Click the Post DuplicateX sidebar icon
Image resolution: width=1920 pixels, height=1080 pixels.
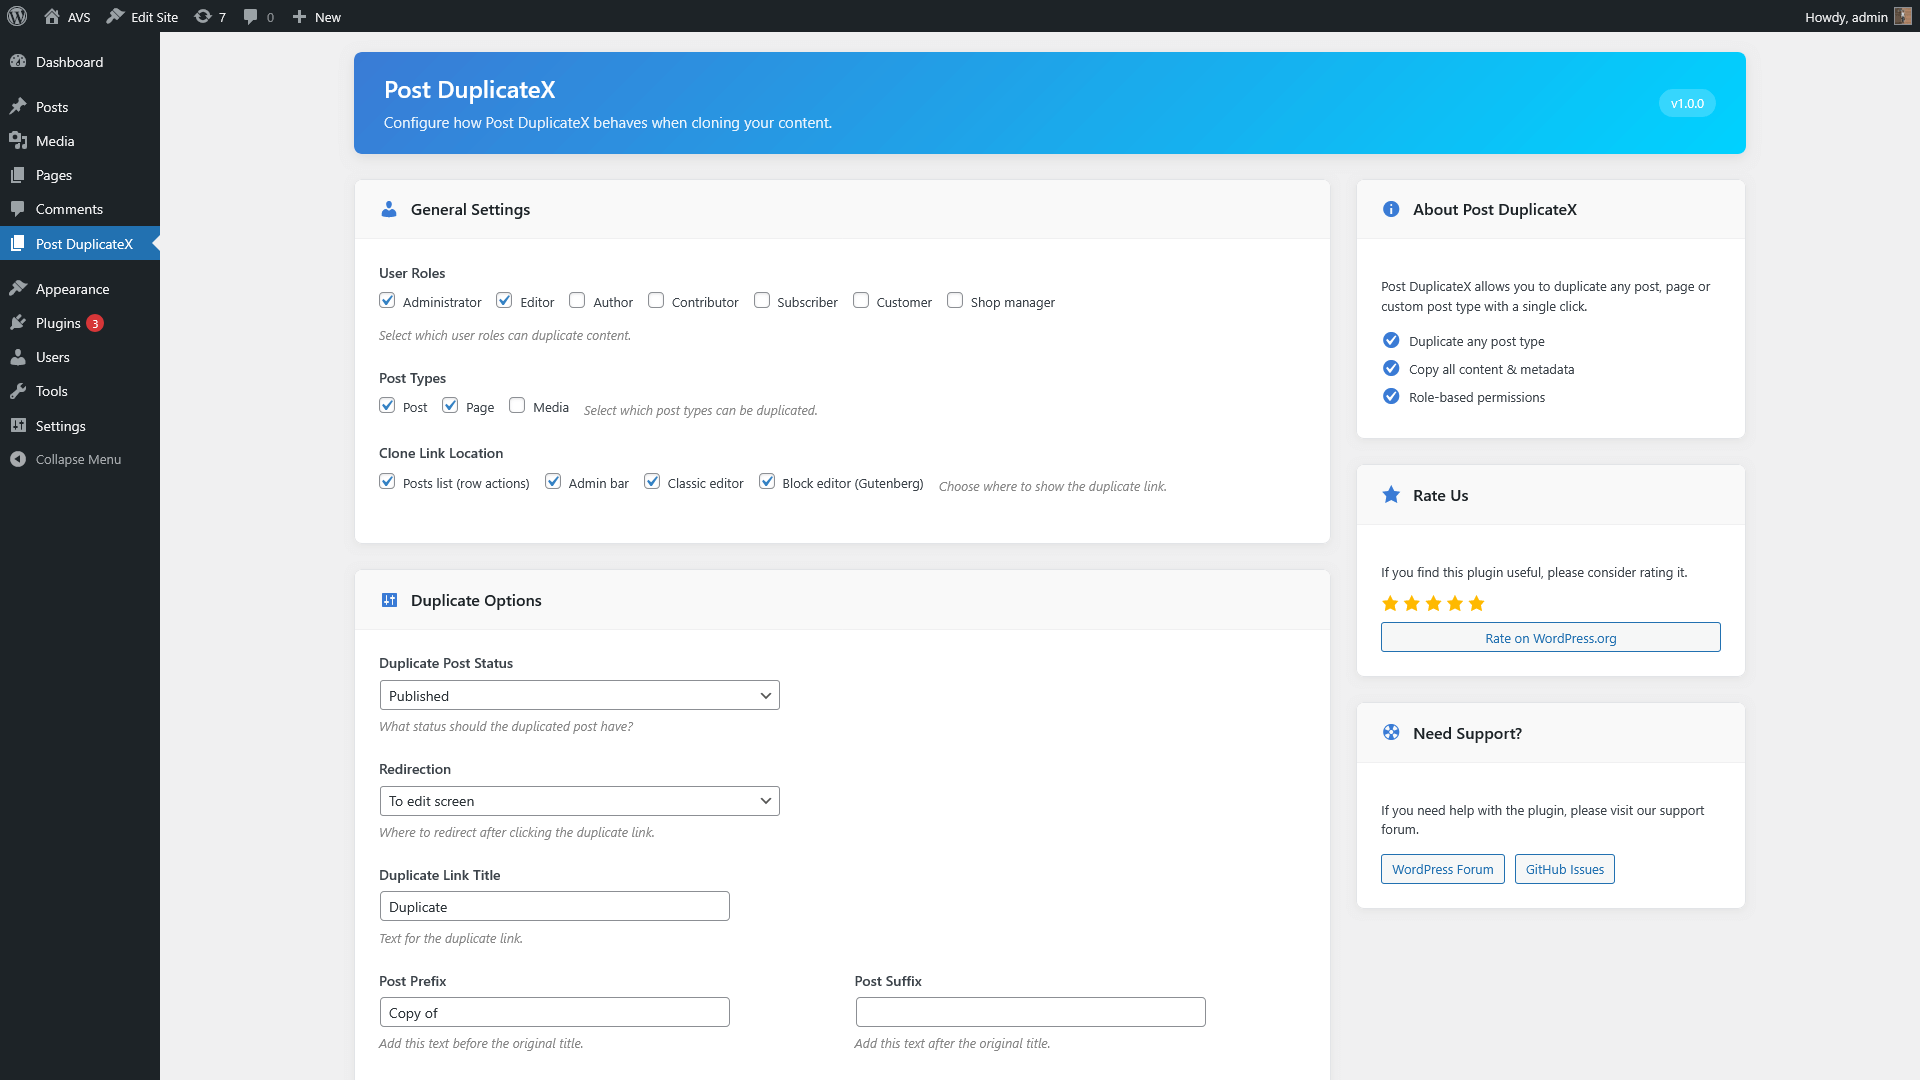(18, 244)
